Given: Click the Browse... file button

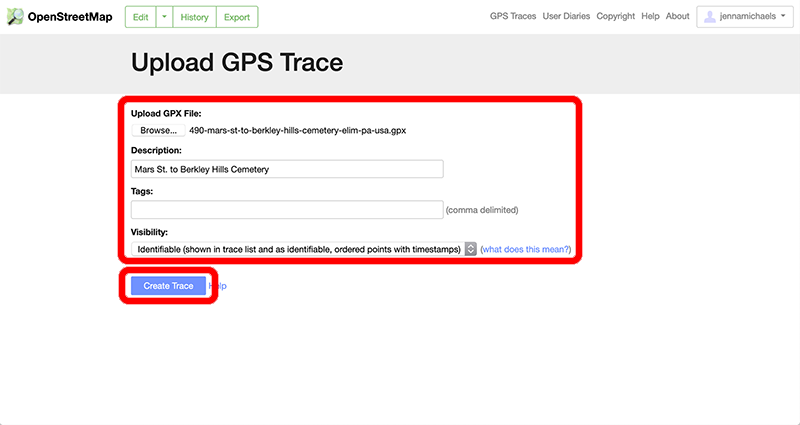Looking at the screenshot, I should pyautogui.click(x=158, y=130).
